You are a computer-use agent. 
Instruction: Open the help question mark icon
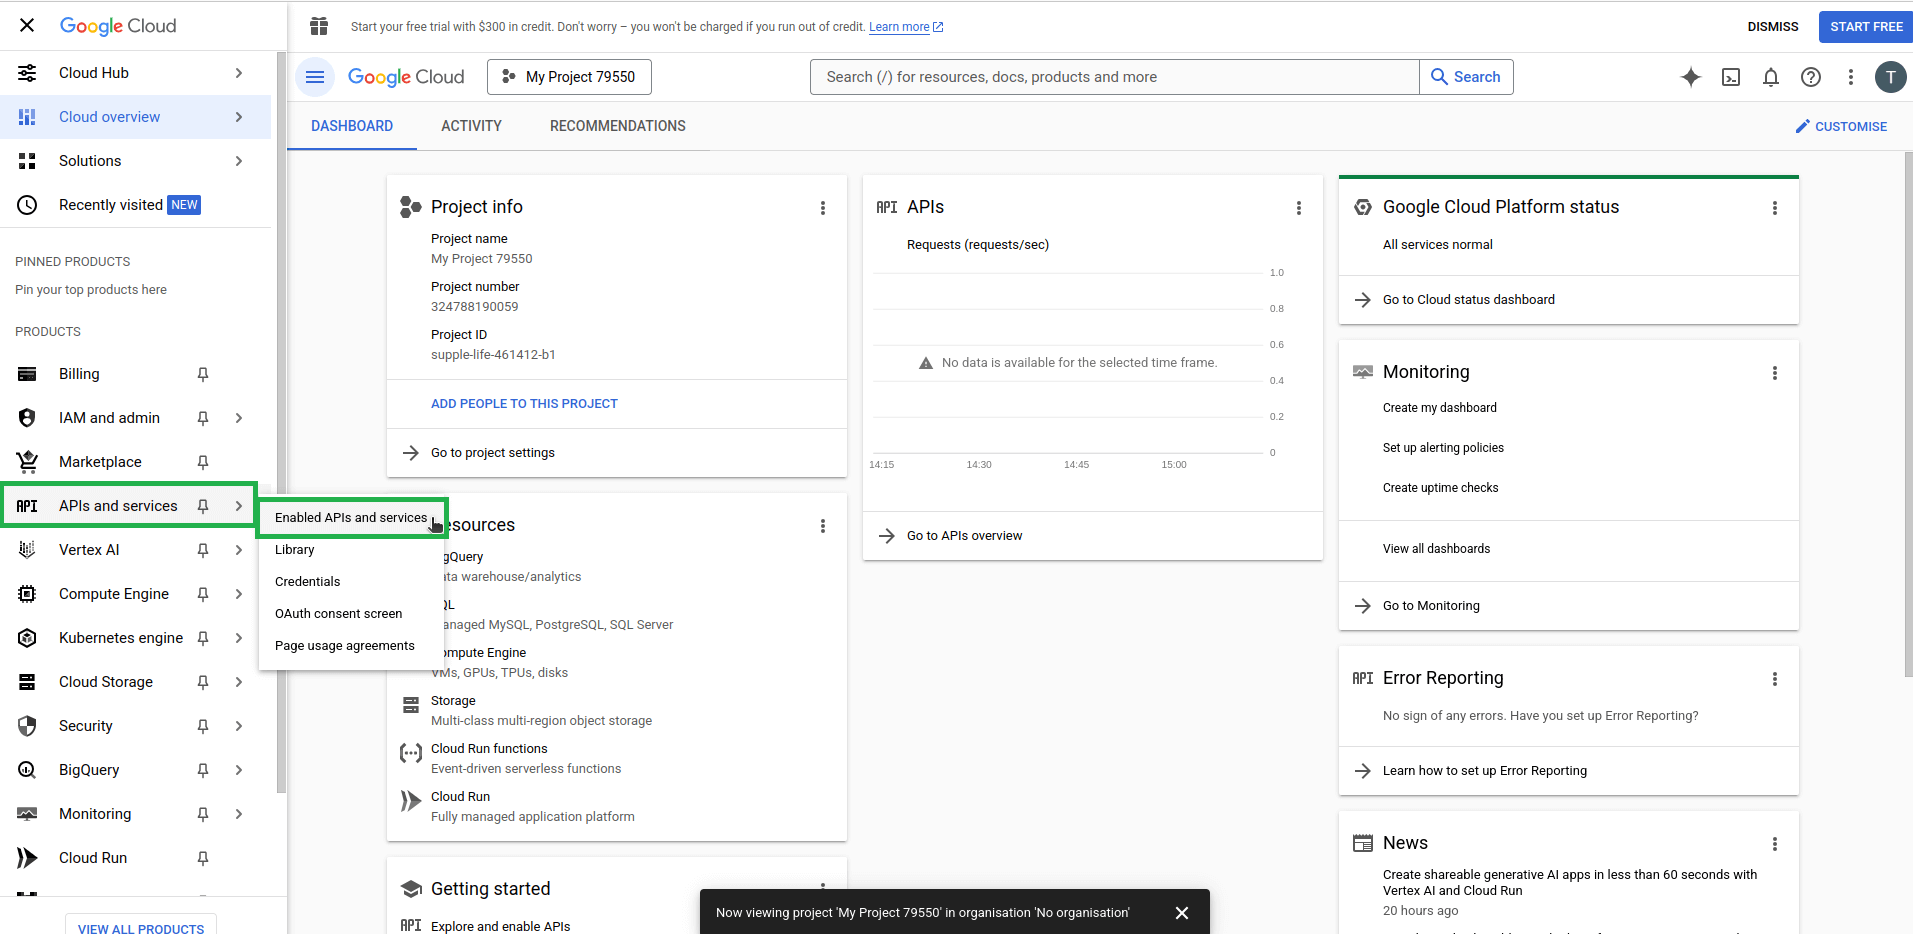pos(1810,77)
